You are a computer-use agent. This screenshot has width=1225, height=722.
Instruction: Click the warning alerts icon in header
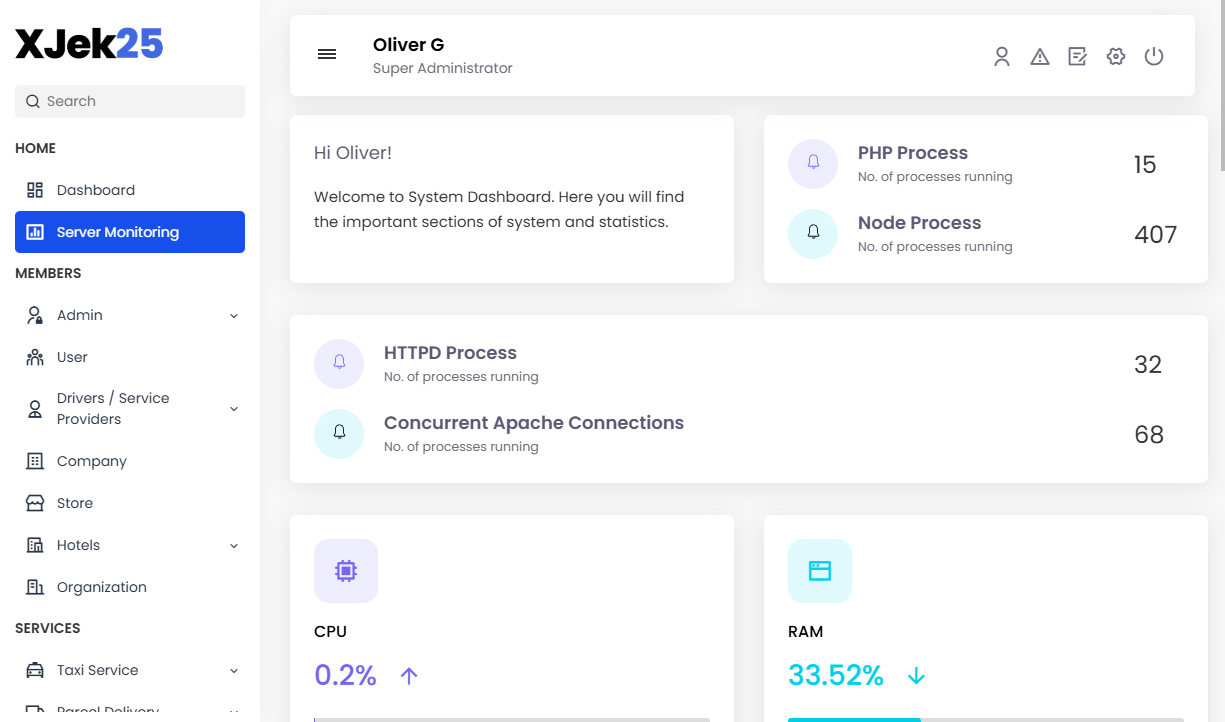tap(1040, 56)
